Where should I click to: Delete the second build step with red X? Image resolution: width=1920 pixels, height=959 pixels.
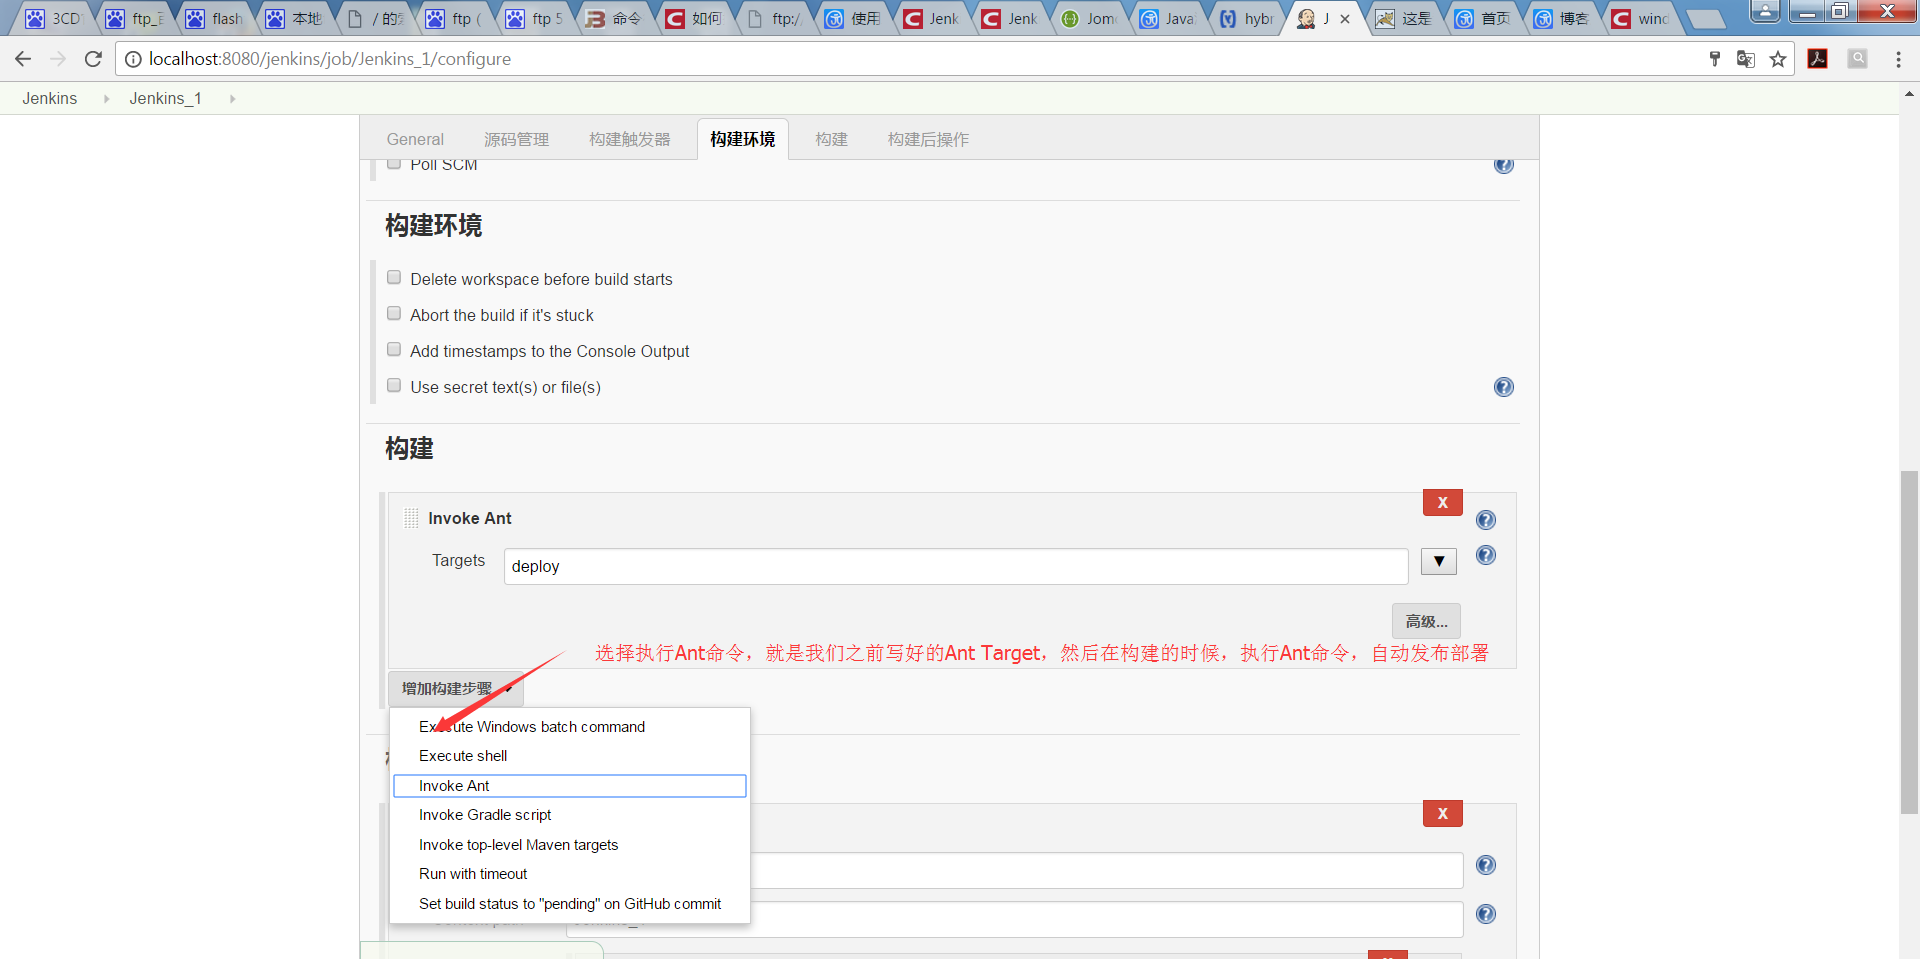coord(1442,814)
